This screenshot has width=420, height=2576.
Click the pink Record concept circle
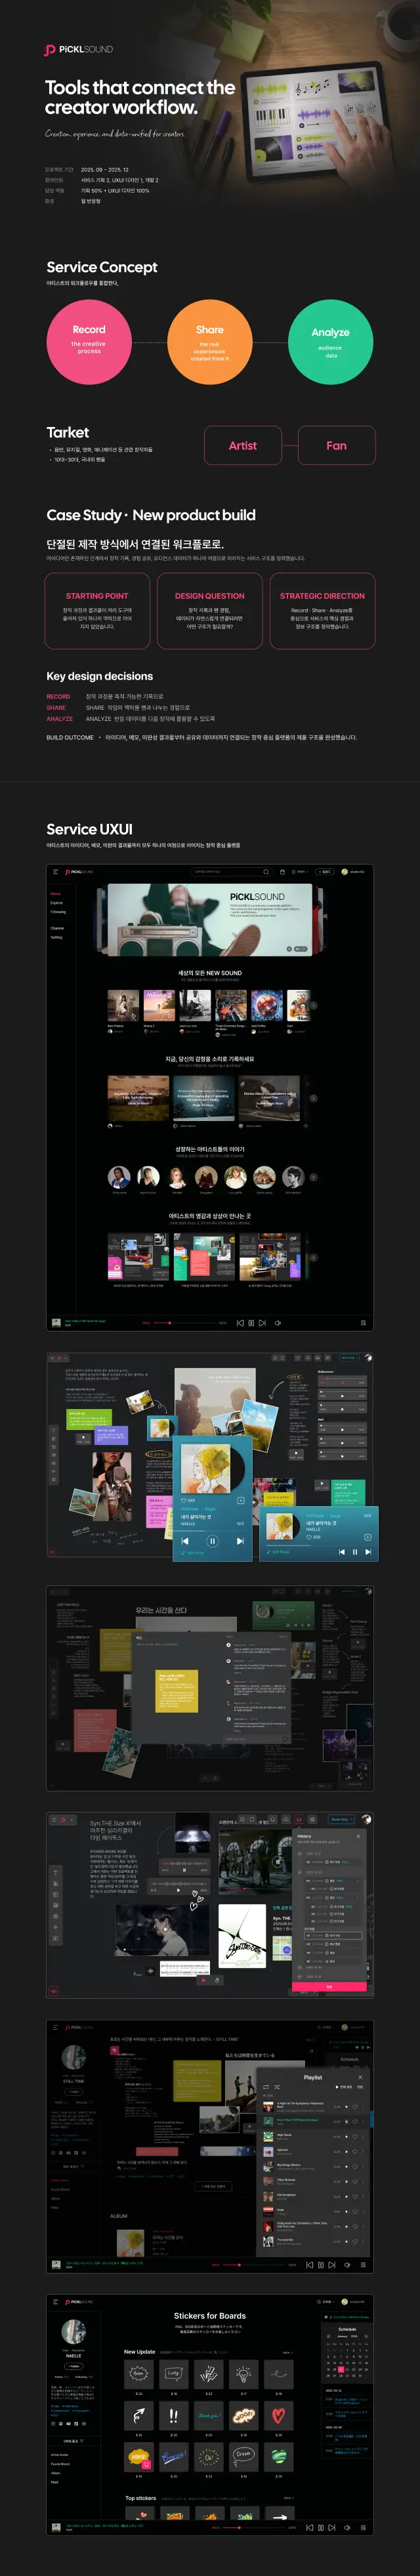pyautogui.click(x=89, y=341)
